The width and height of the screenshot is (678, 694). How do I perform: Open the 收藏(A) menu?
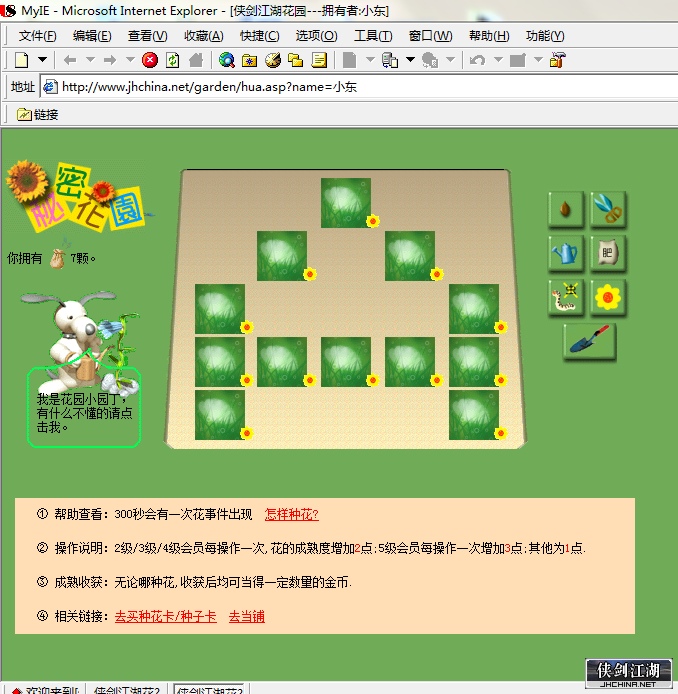pos(204,36)
